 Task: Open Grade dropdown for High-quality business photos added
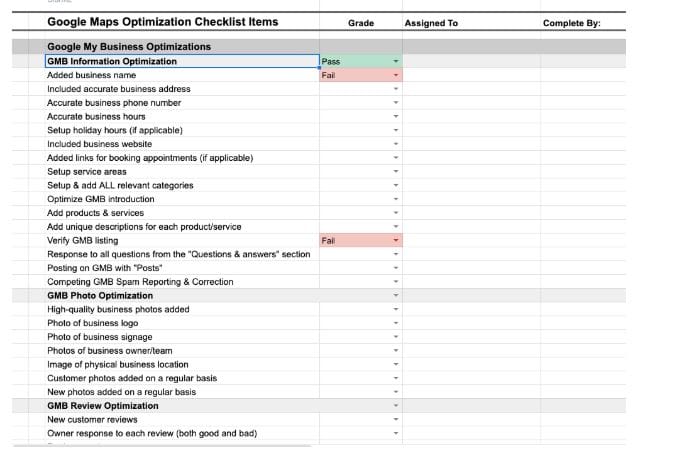click(396, 309)
